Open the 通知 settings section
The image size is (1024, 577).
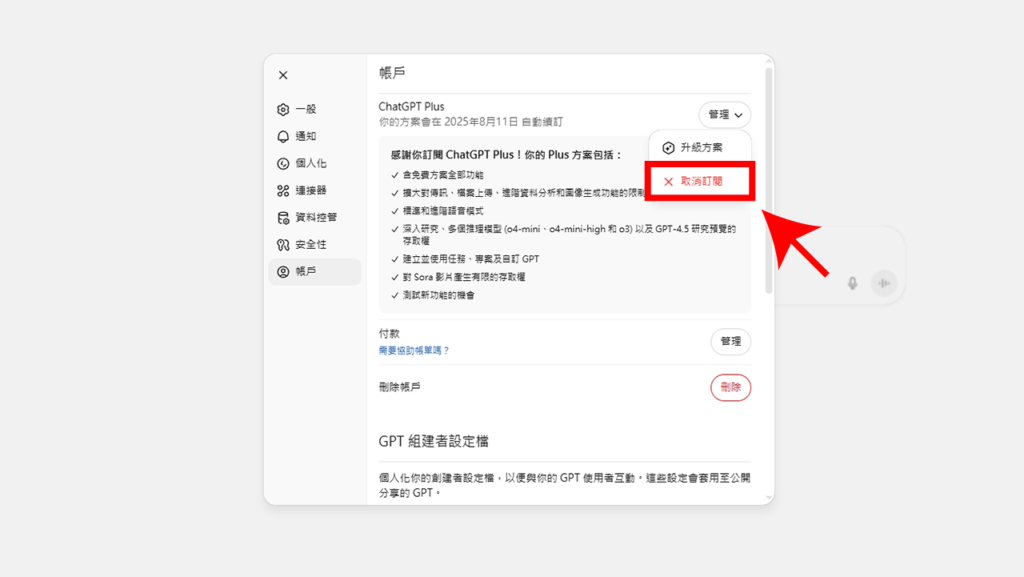tap(314, 136)
